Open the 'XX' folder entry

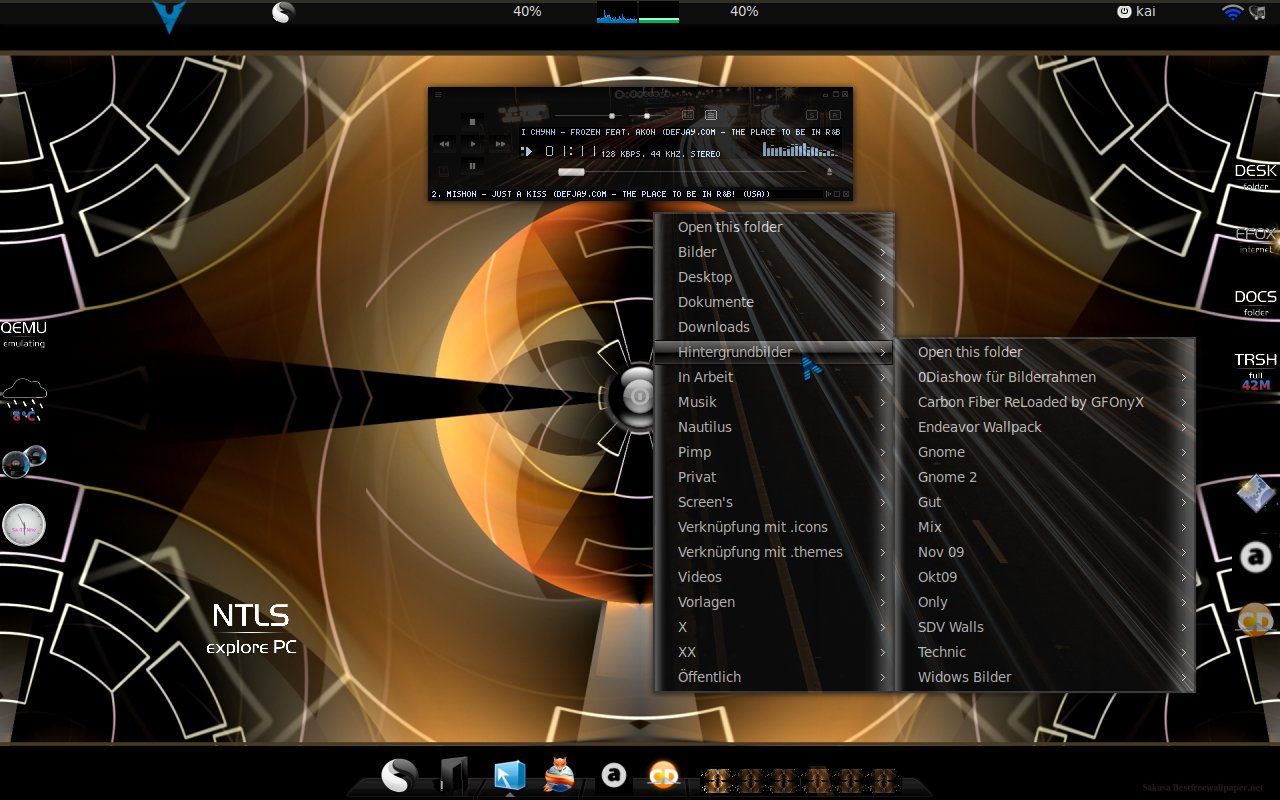click(x=774, y=652)
